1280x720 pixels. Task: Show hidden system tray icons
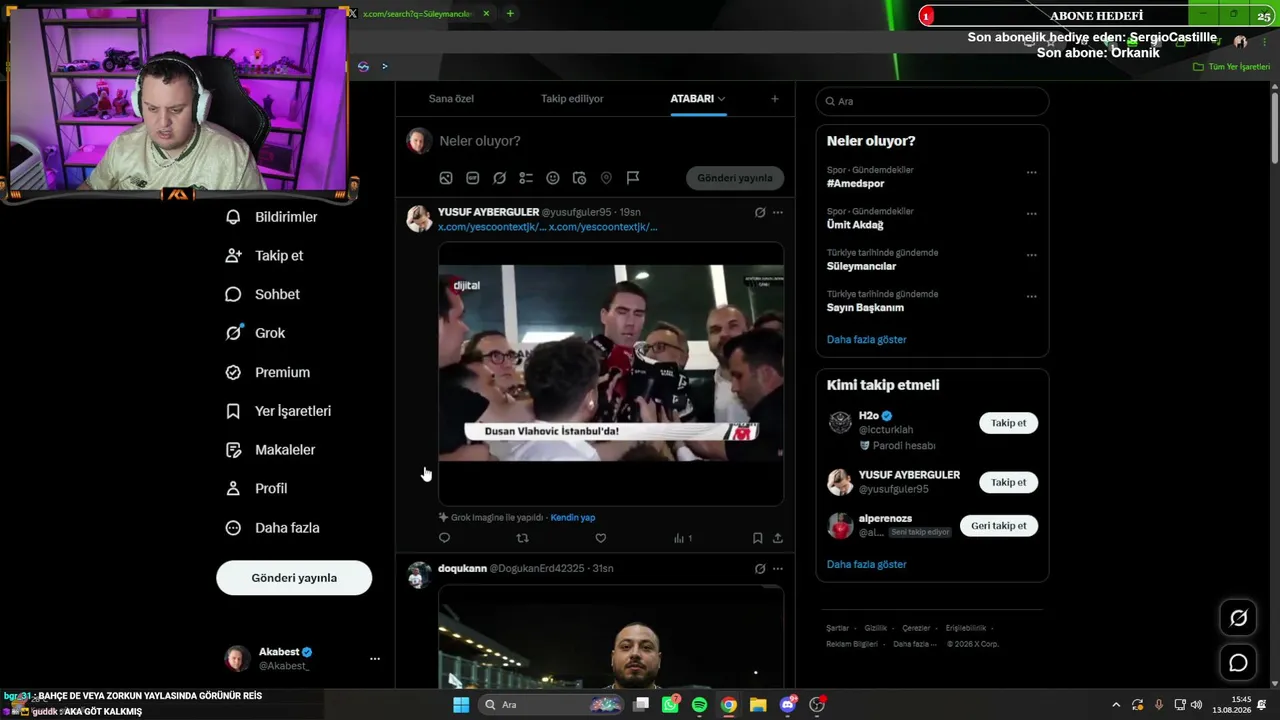(x=1116, y=705)
